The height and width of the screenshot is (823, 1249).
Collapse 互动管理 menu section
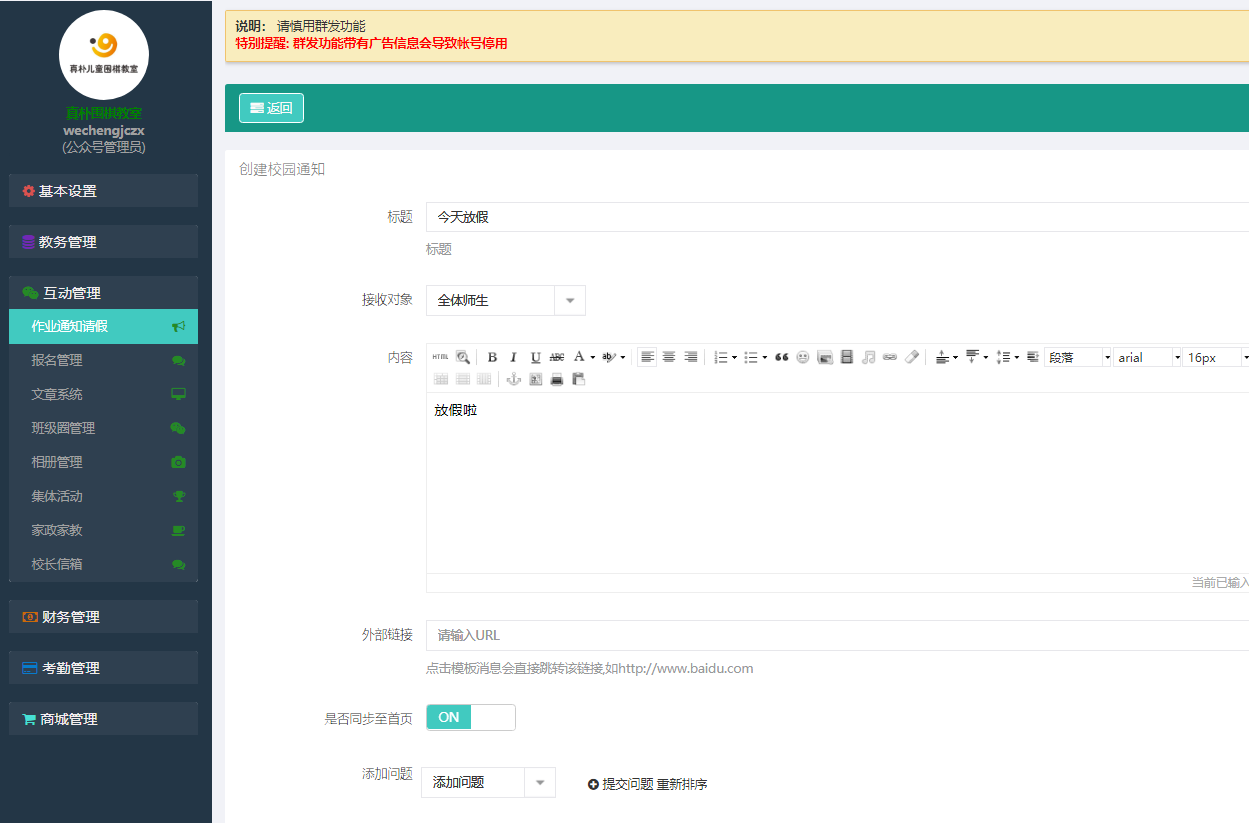tap(103, 293)
